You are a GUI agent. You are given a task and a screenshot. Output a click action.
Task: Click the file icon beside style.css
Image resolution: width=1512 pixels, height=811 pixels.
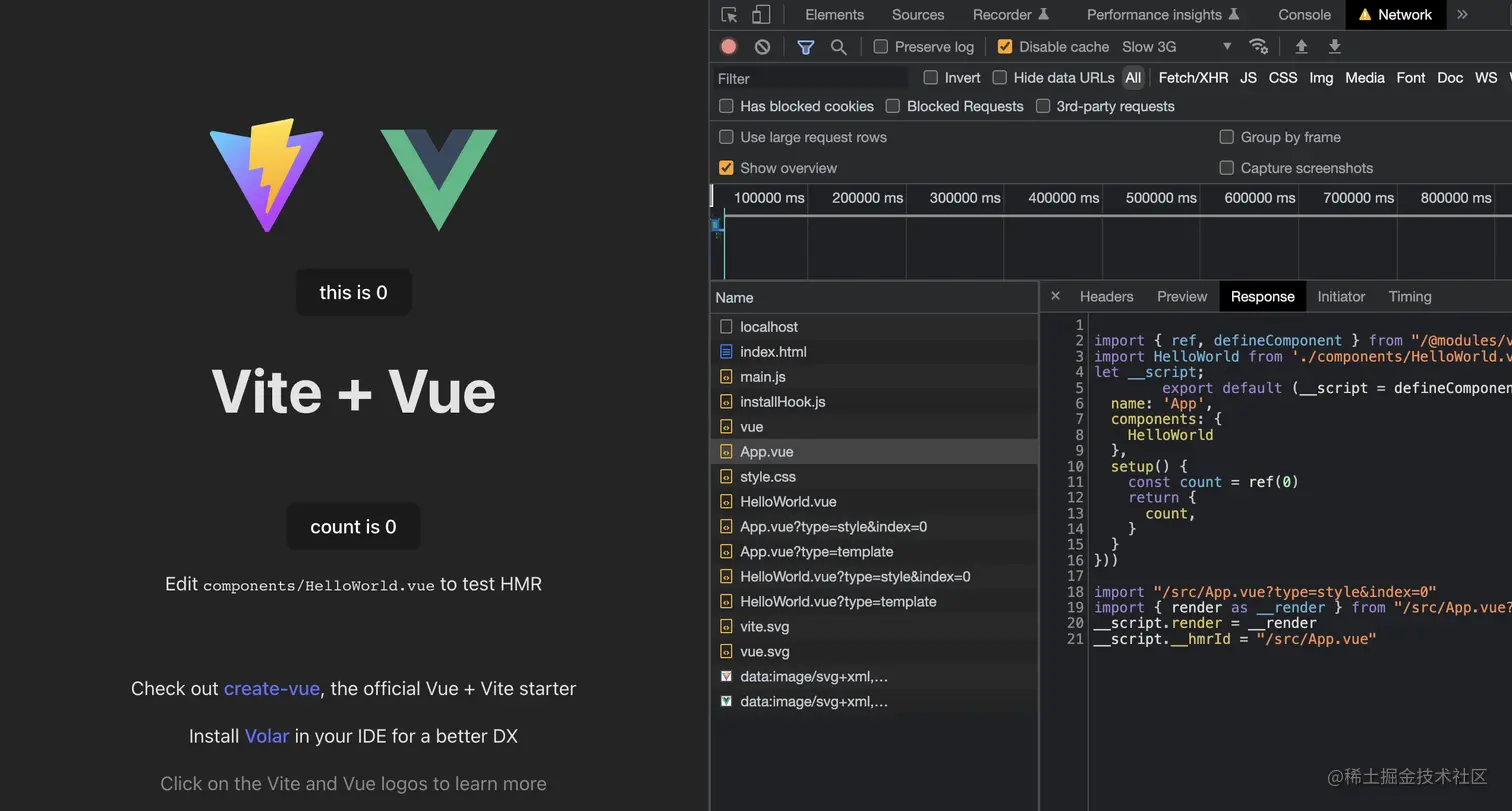727,477
